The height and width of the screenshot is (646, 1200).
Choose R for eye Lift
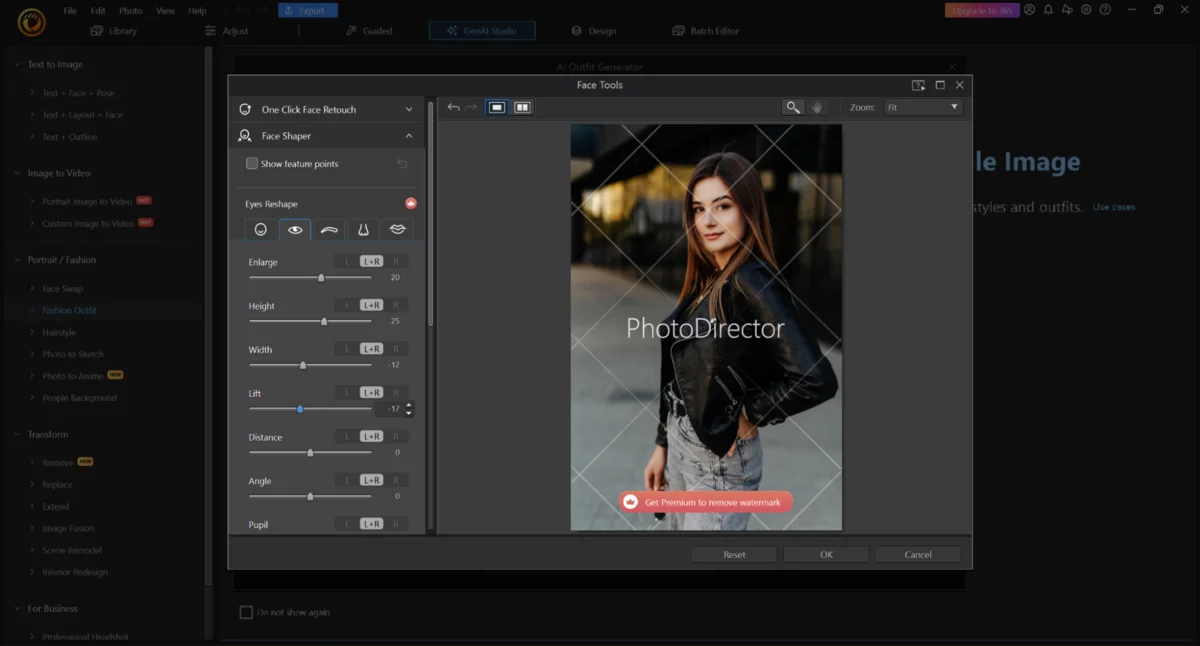(396, 393)
